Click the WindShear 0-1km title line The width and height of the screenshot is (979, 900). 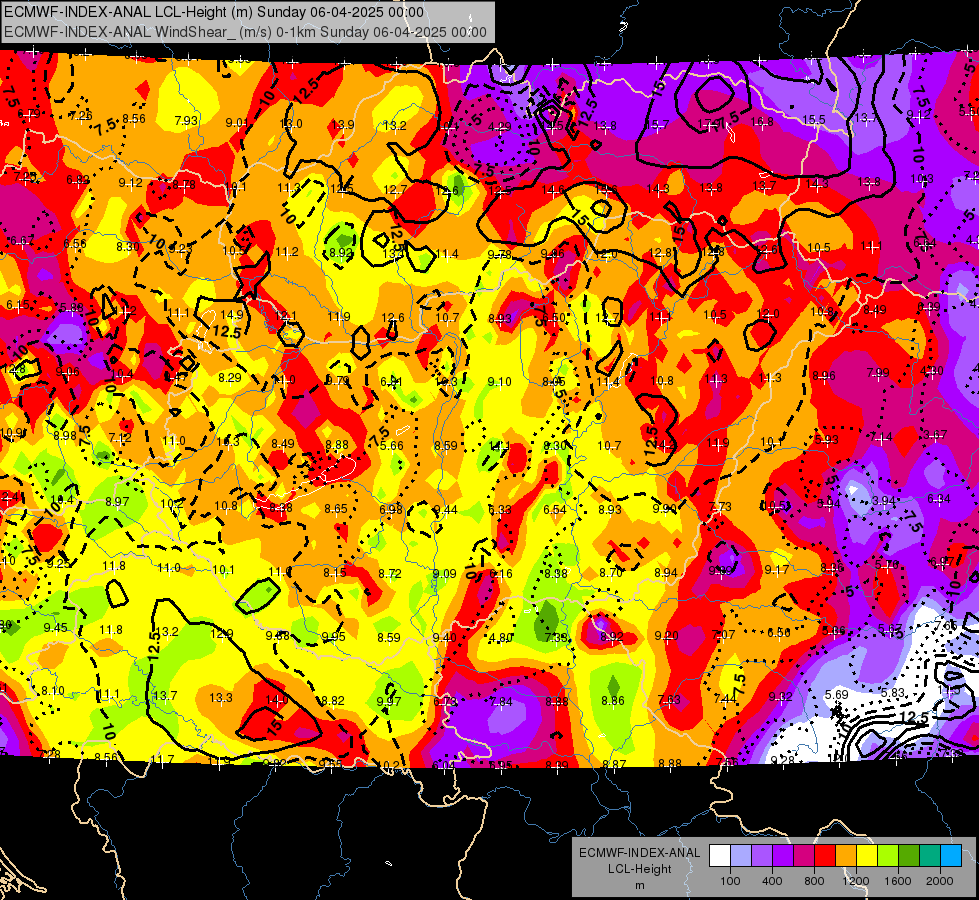click(245, 32)
